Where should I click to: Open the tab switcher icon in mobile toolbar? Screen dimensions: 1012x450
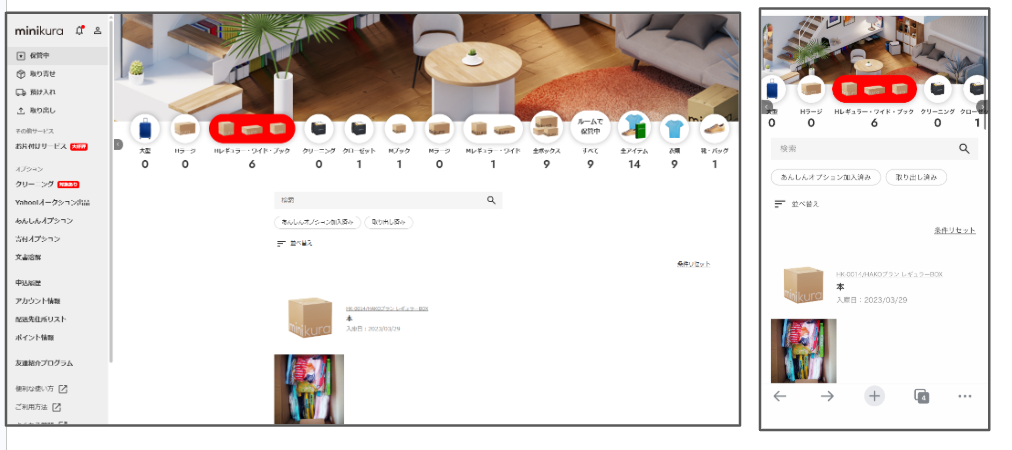[x=921, y=396]
